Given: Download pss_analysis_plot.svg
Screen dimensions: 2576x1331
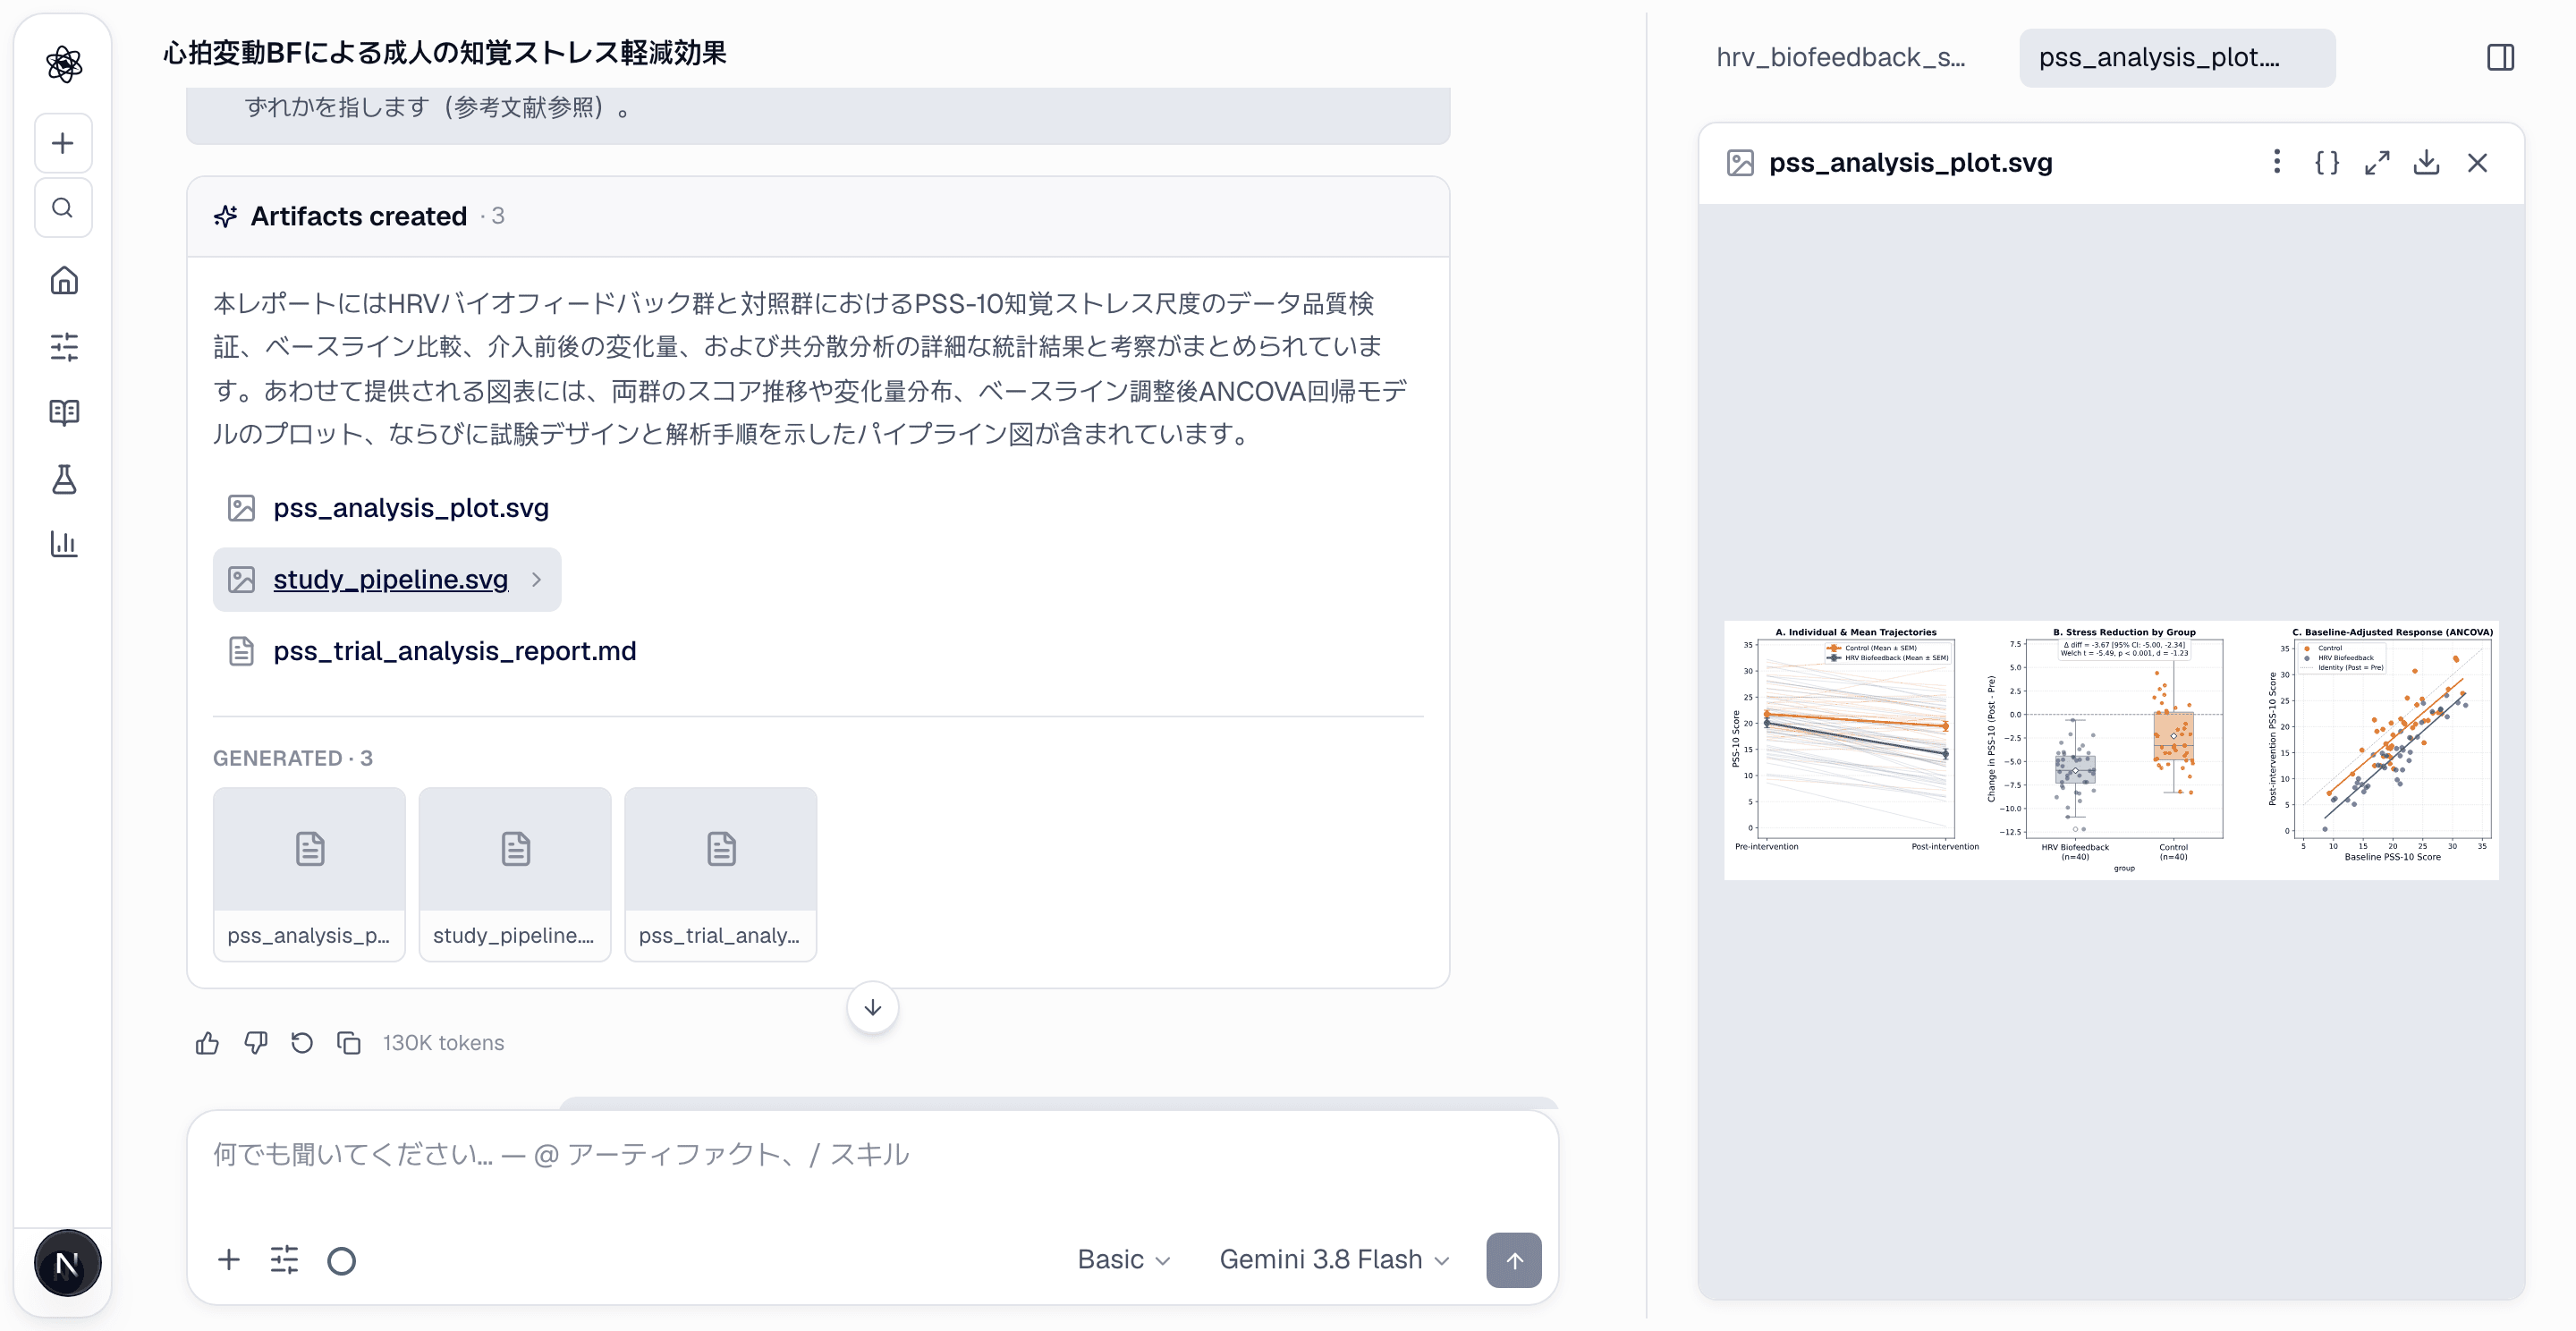Looking at the screenshot, I should point(2427,162).
